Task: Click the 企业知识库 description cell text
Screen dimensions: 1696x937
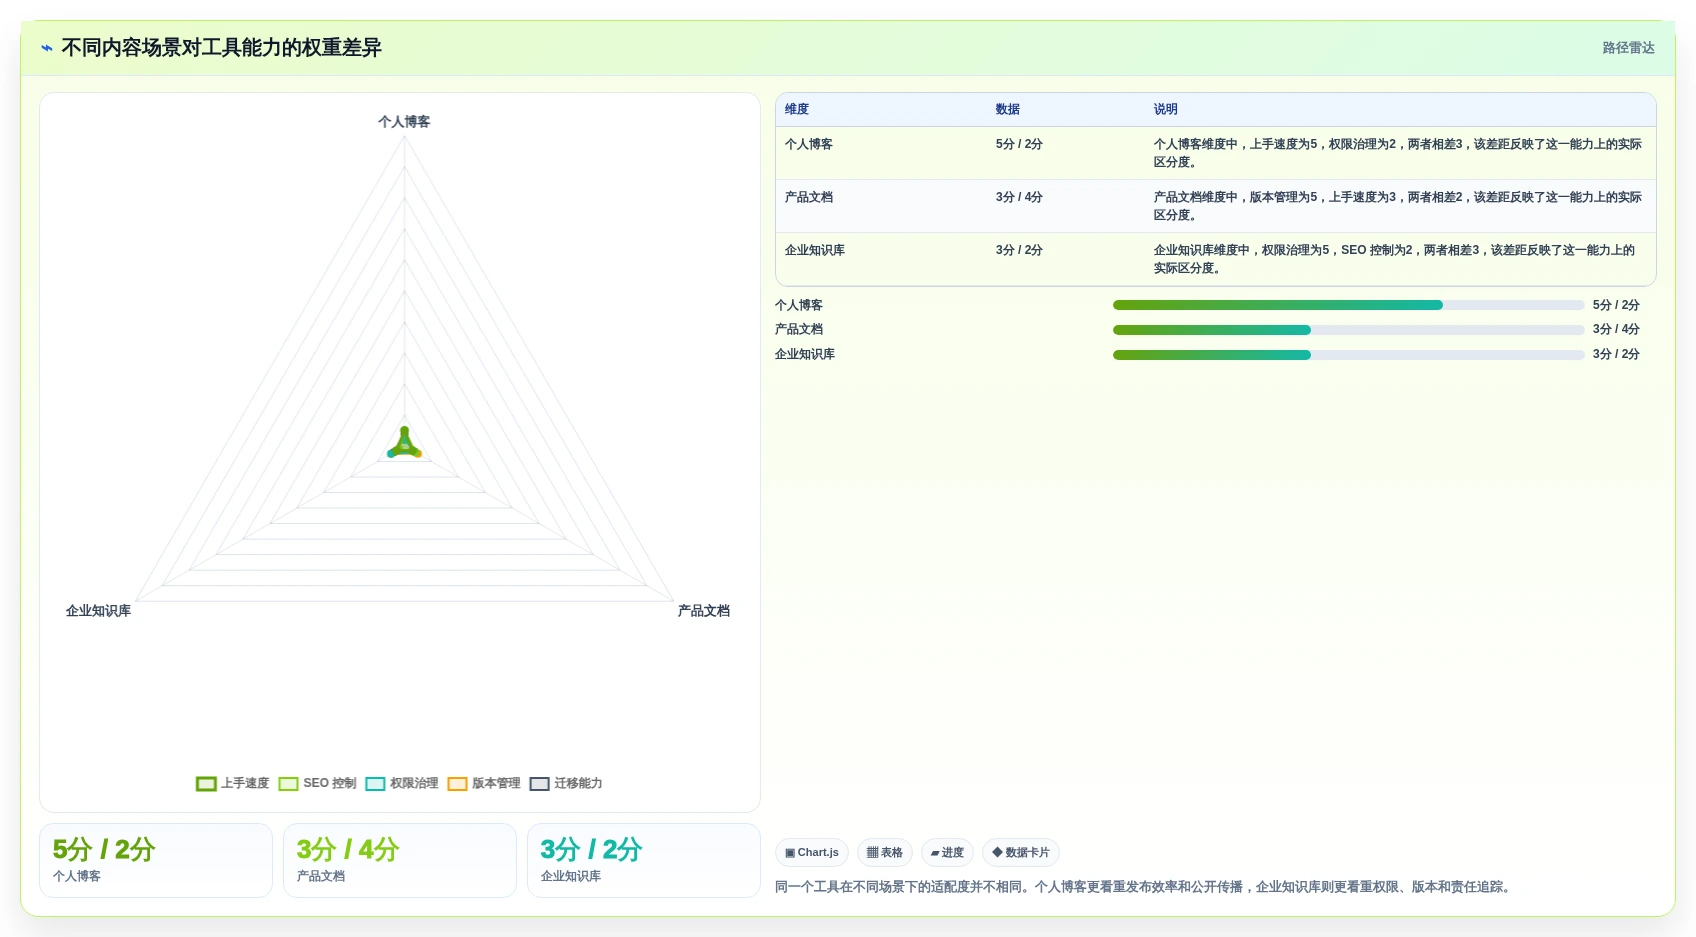Action: click(x=1395, y=259)
